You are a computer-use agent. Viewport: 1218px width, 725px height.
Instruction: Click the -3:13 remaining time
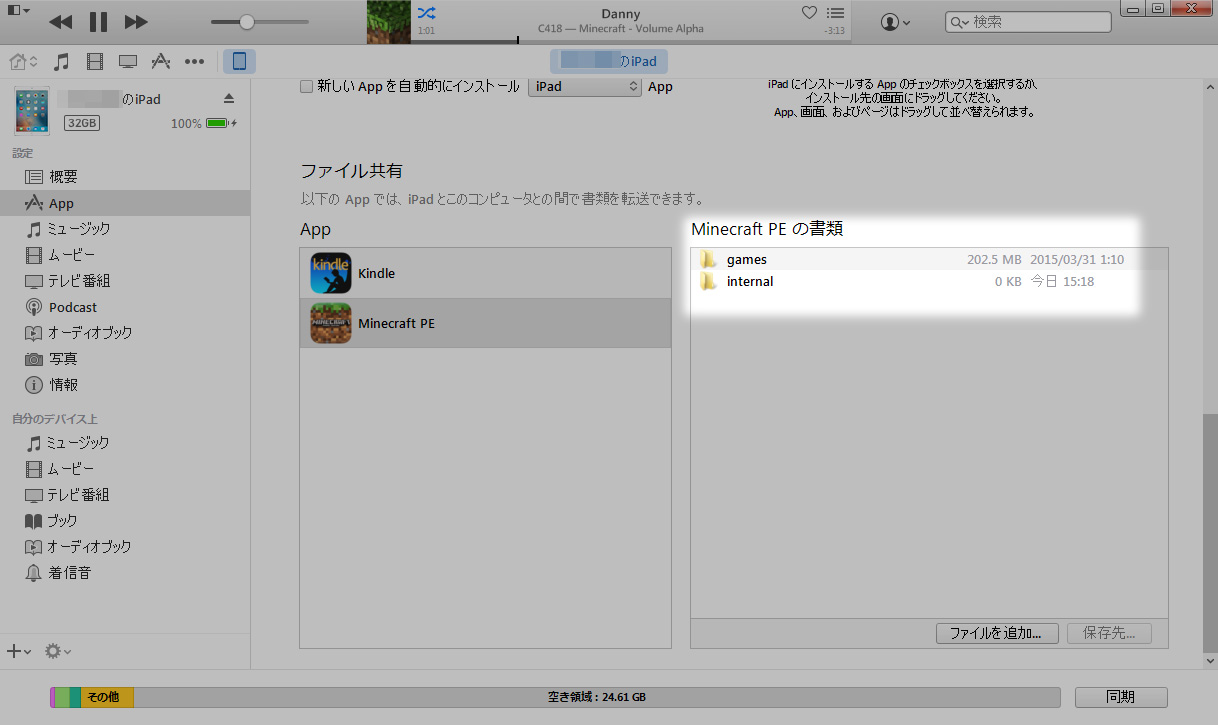pos(833,31)
